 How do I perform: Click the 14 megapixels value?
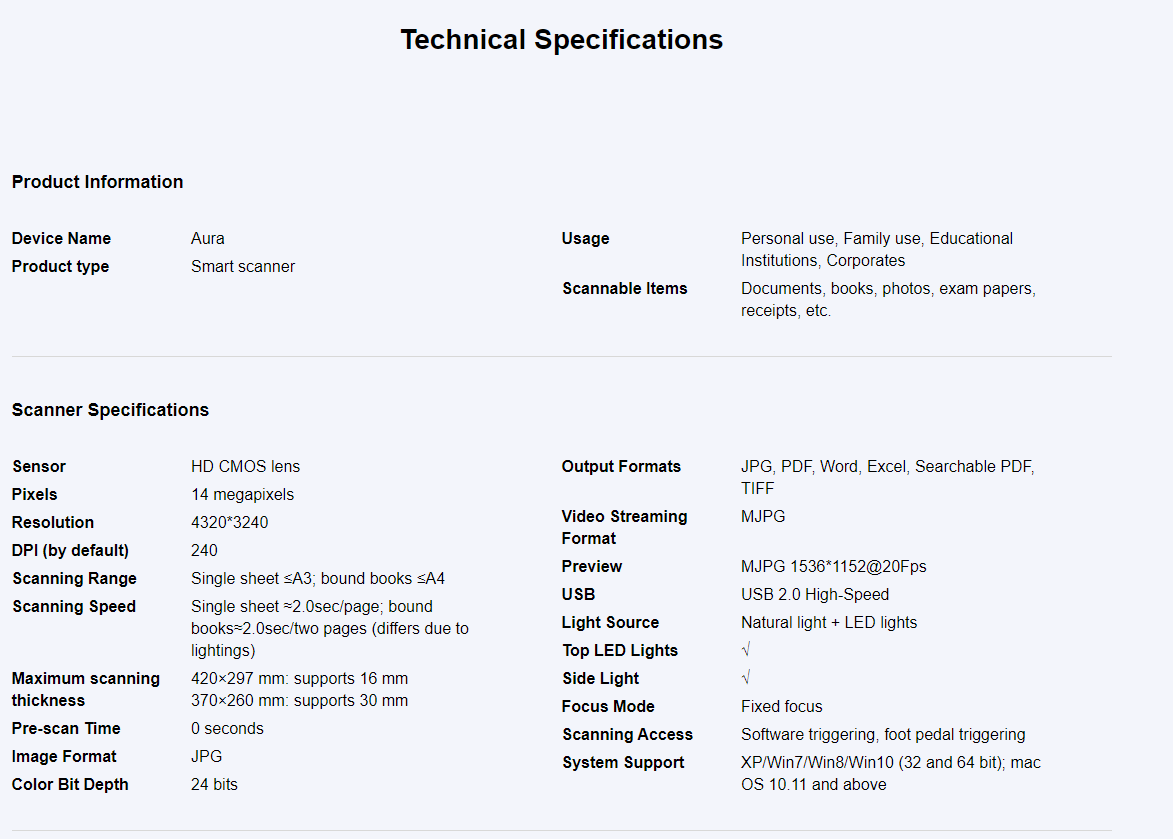[242, 494]
